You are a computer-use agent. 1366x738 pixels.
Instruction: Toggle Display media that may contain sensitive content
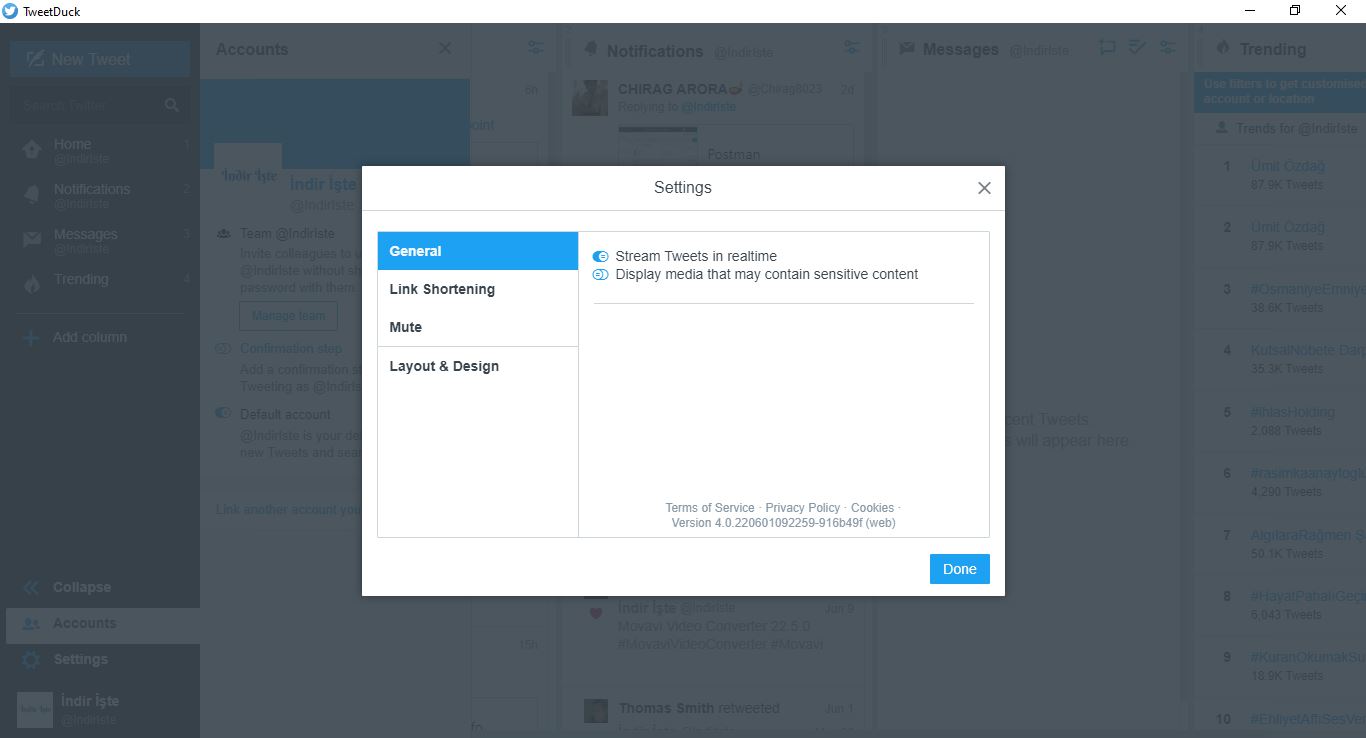coord(601,275)
